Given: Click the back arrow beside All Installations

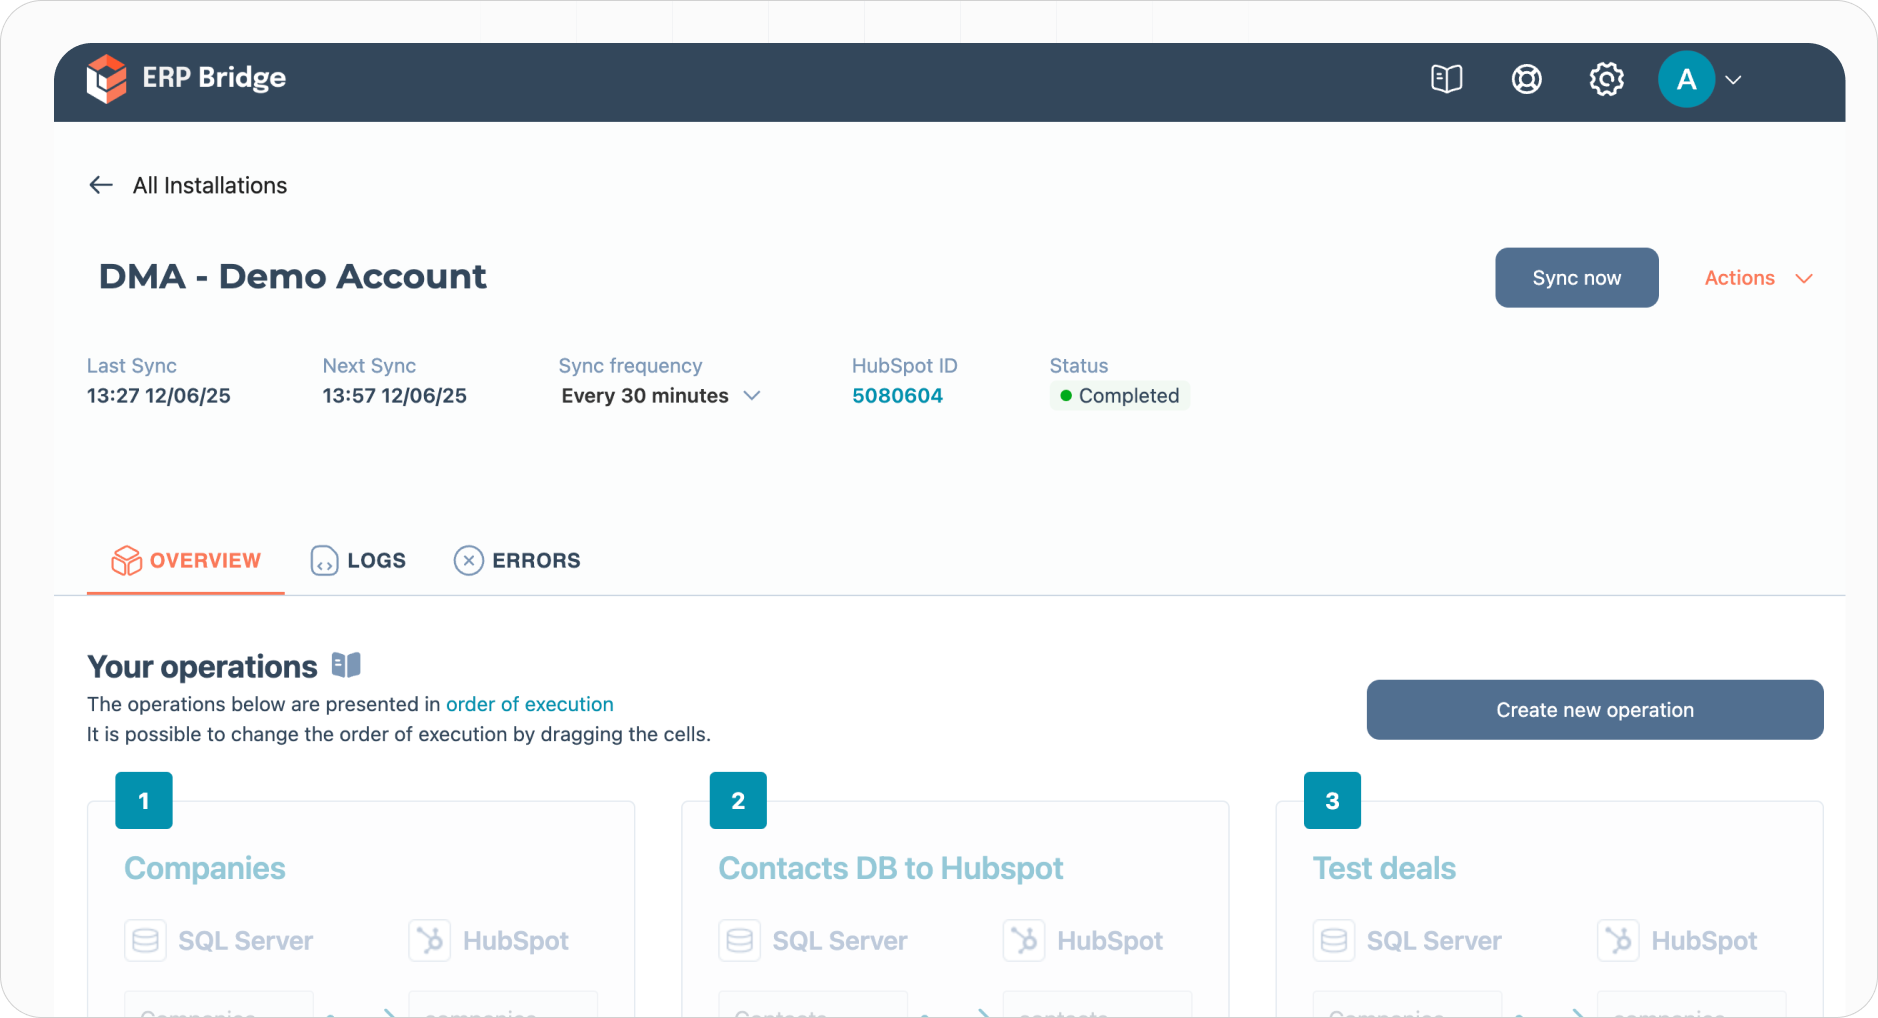Looking at the screenshot, I should point(101,185).
